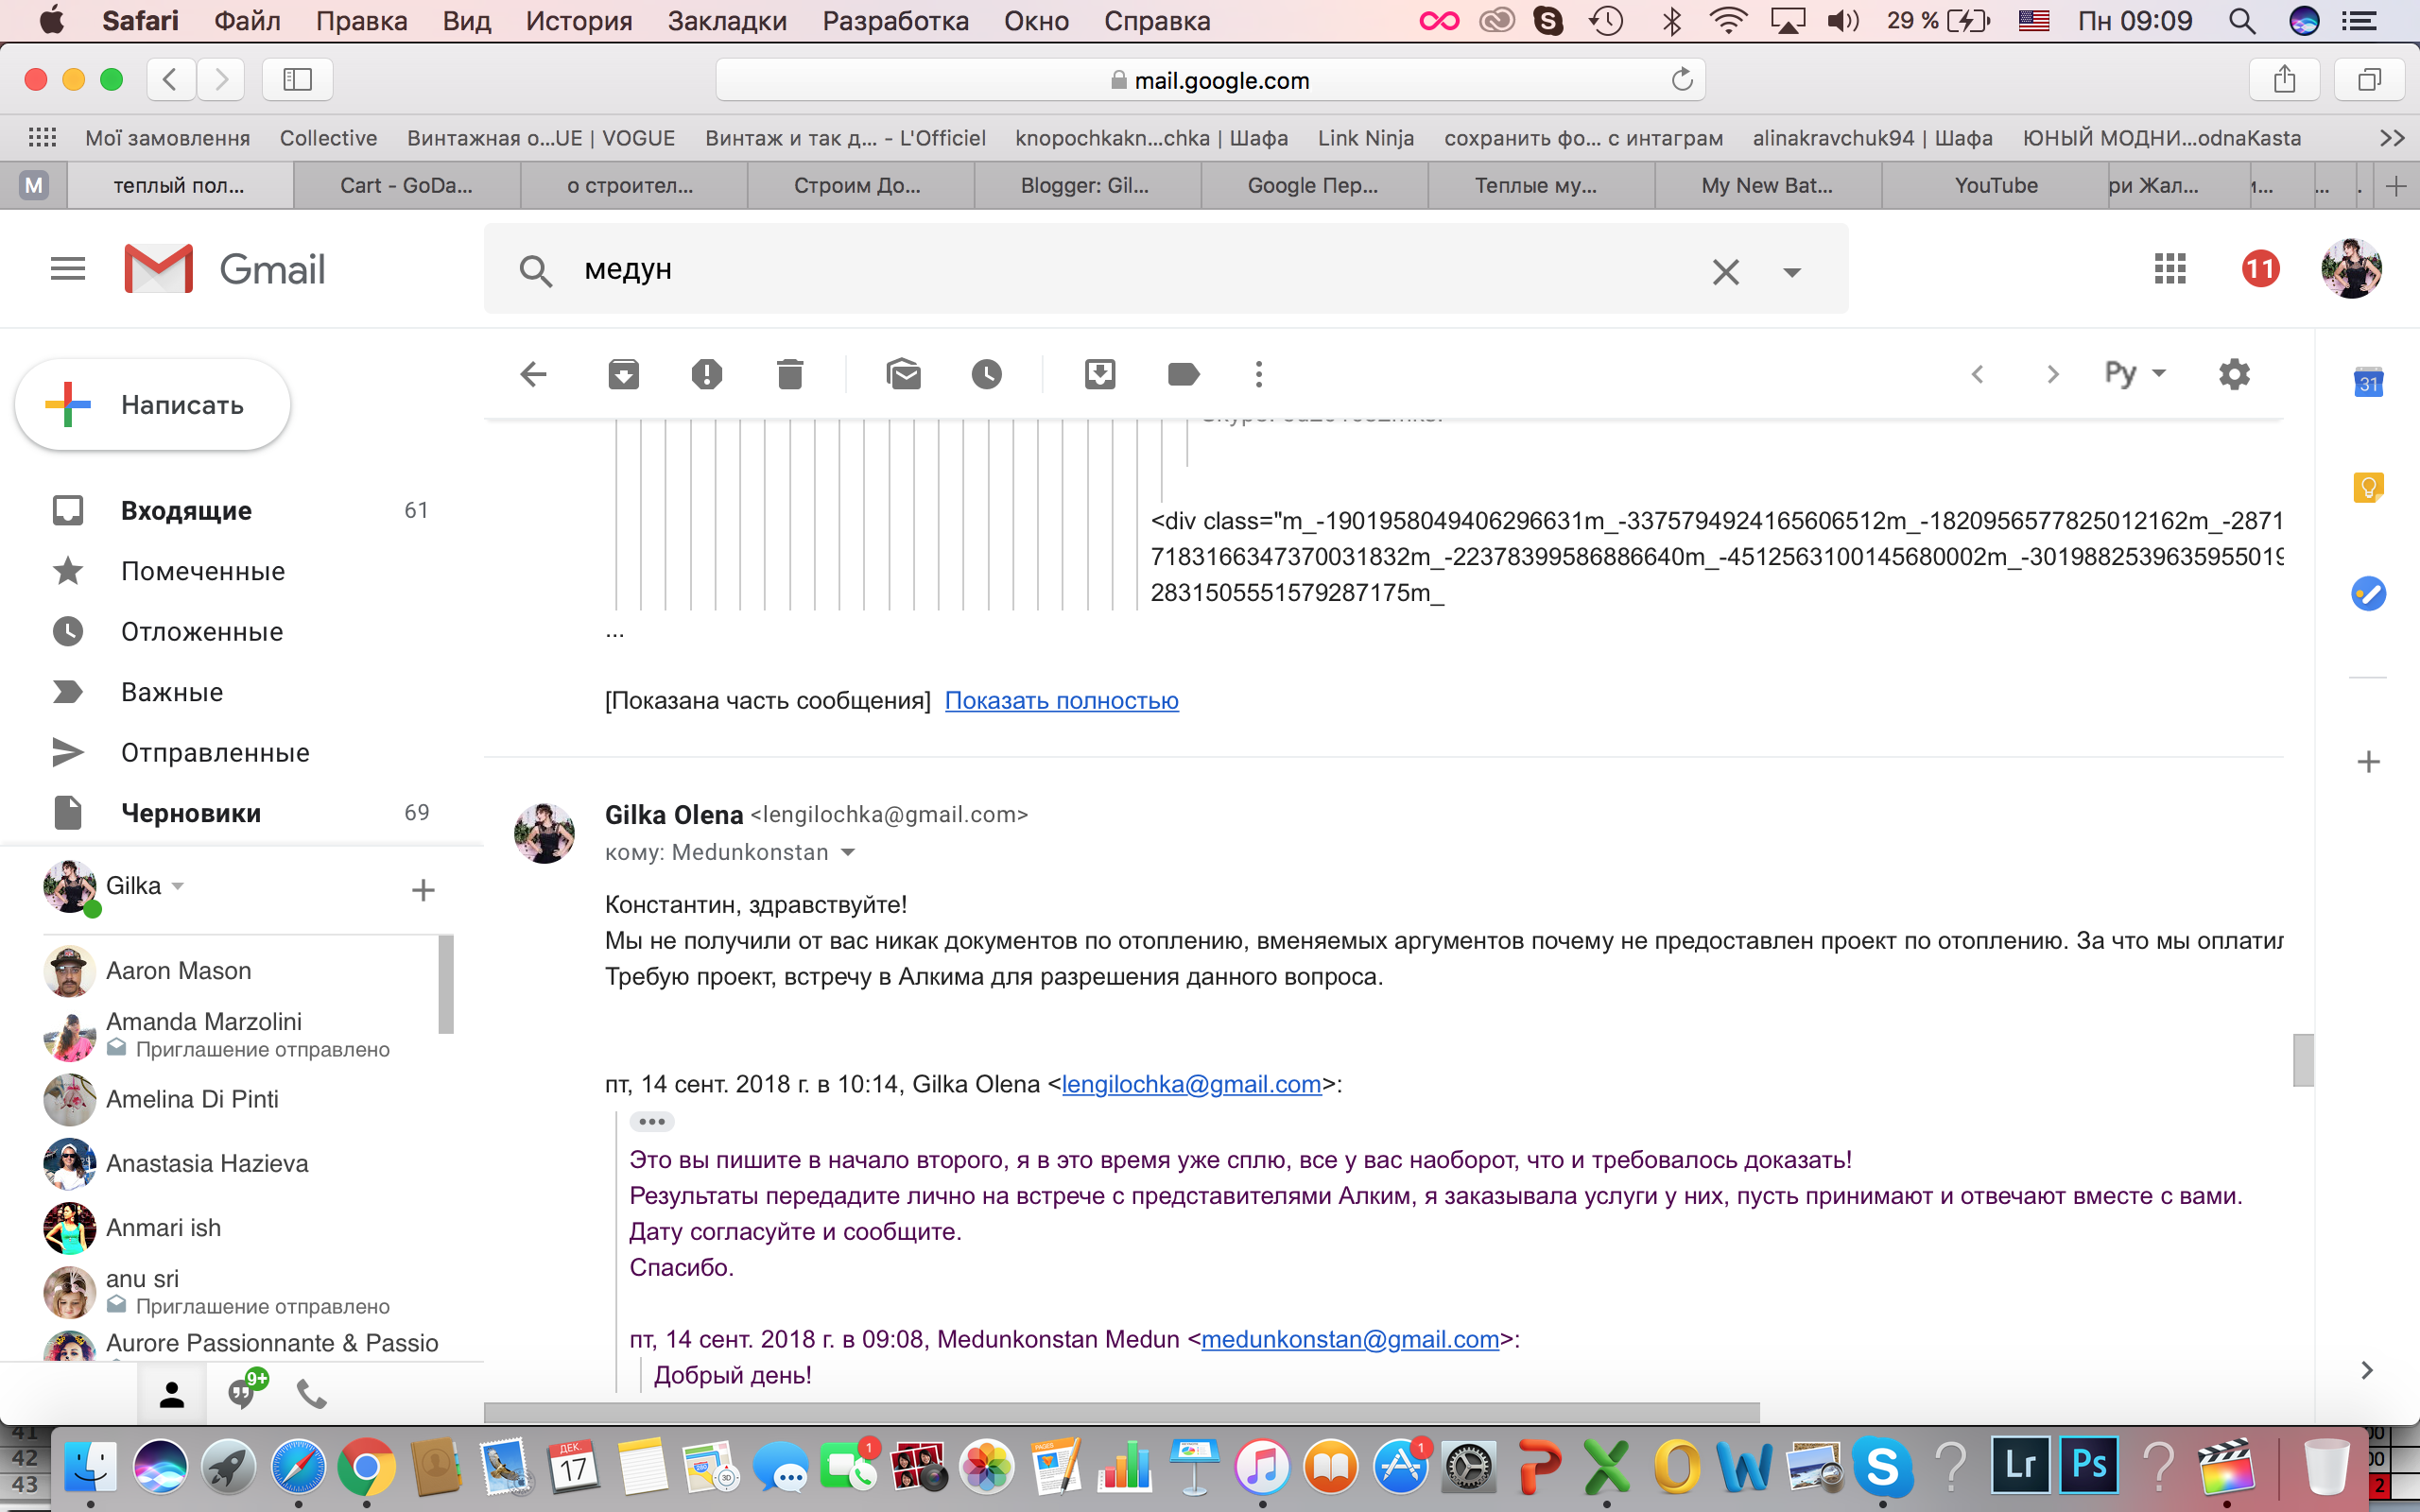Open Google Keep in side panel
Image resolution: width=2420 pixels, height=1512 pixels.
coord(2367,488)
